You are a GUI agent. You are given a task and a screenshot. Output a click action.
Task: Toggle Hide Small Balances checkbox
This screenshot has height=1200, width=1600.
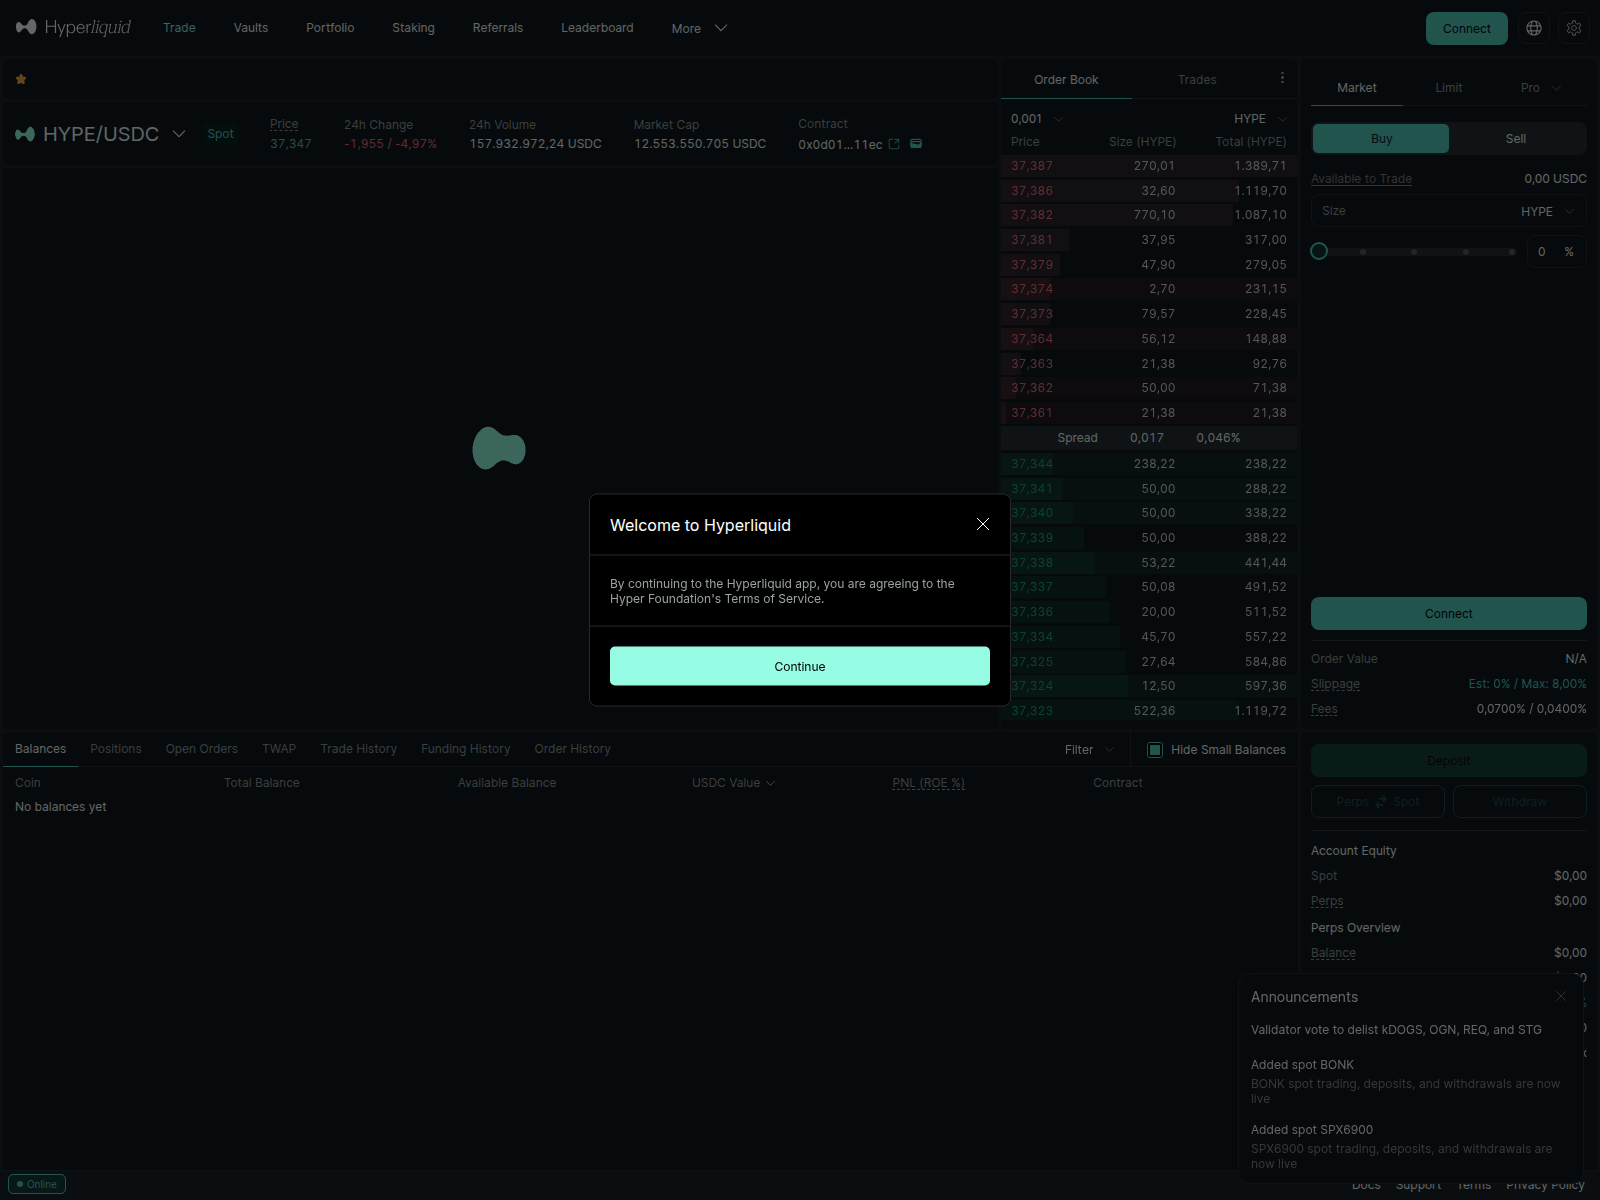pyautogui.click(x=1155, y=749)
